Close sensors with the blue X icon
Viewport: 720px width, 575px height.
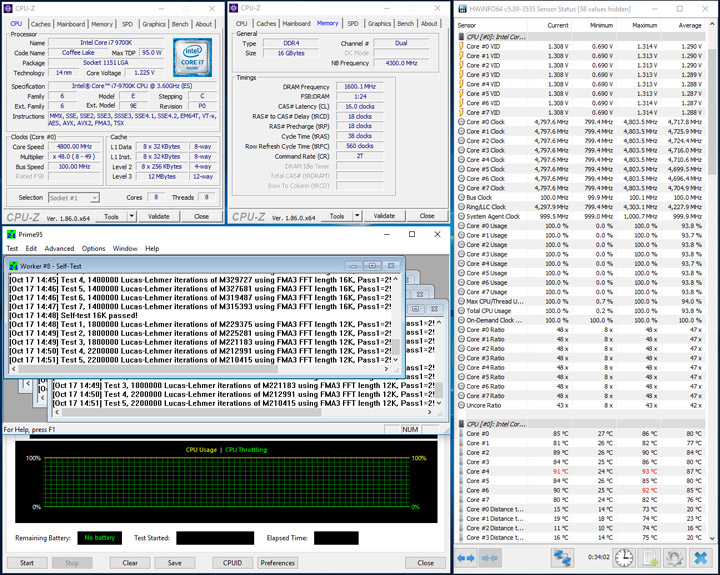click(x=702, y=557)
